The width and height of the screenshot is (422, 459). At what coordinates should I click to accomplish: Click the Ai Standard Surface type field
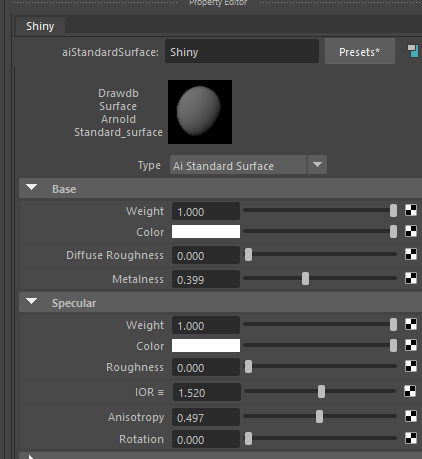[x=238, y=165]
